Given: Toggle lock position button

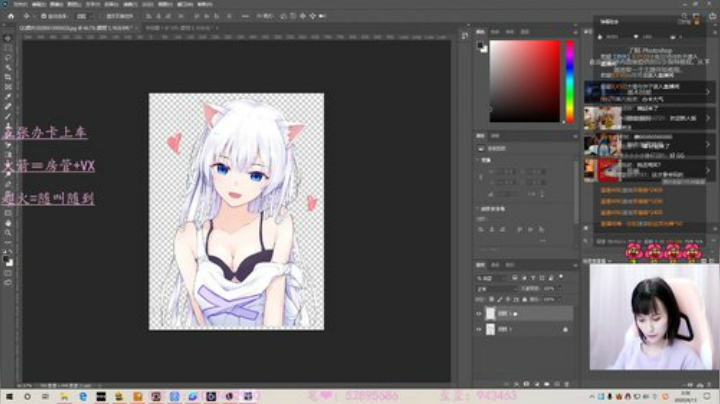Looking at the screenshot, I should click(x=508, y=299).
